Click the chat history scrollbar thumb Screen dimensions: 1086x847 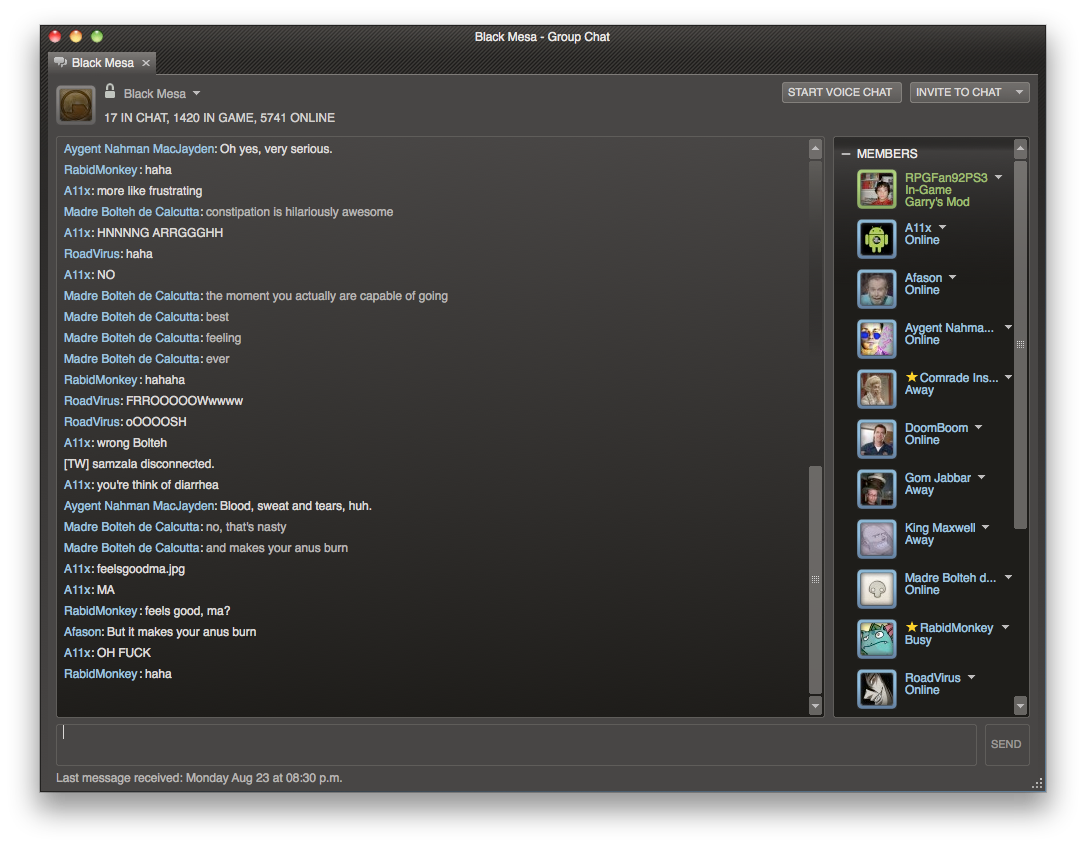(x=815, y=578)
